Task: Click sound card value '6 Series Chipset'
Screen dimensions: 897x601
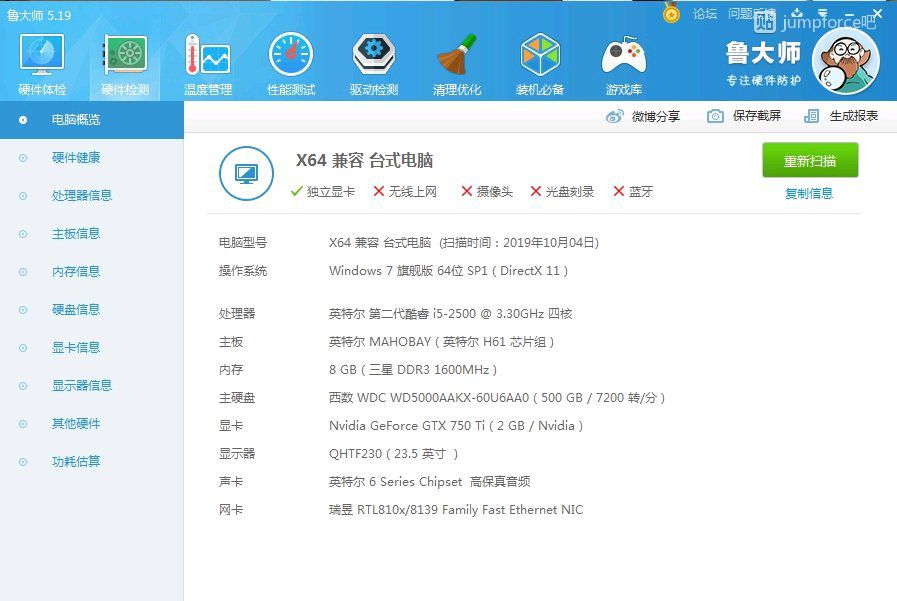Action: coord(415,482)
